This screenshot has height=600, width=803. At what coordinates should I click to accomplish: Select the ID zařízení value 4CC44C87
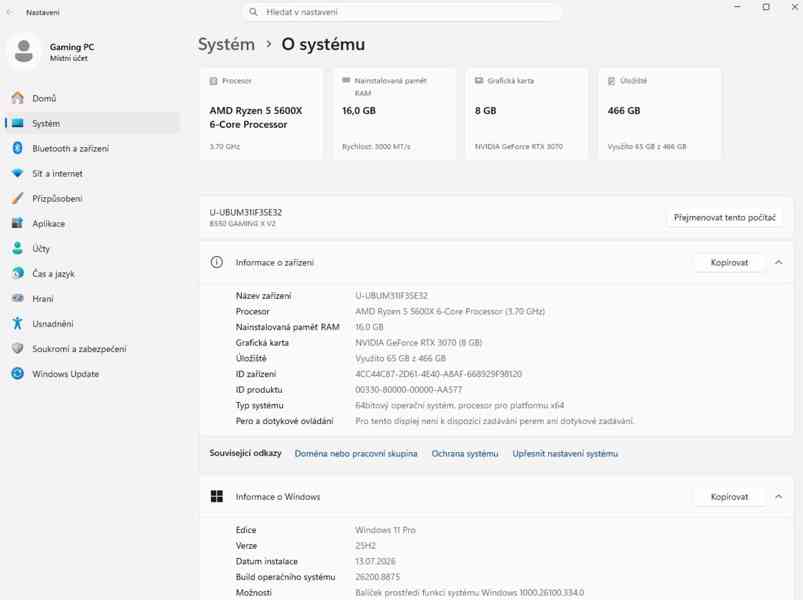pyautogui.click(x=438, y=374)
